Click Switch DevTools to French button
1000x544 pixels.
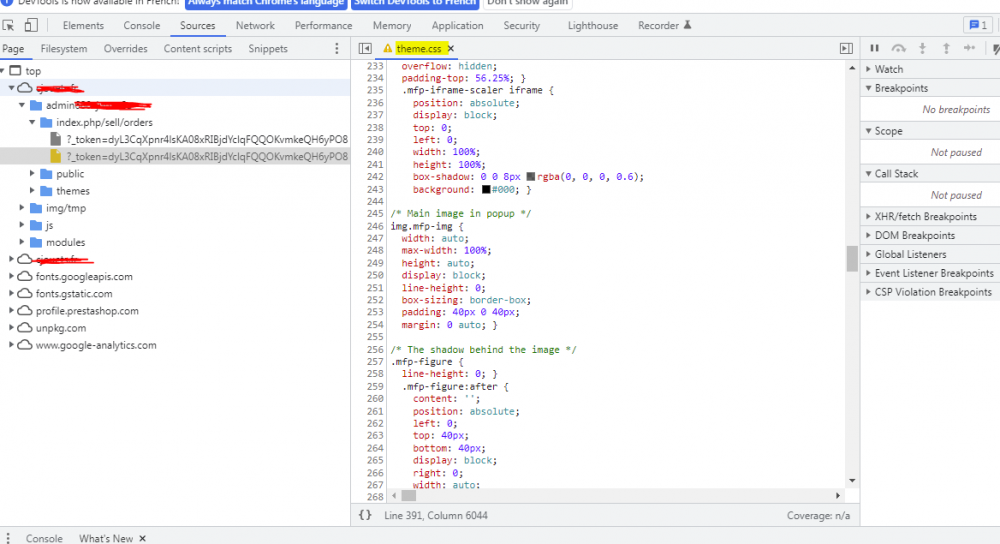click(416, 3)
